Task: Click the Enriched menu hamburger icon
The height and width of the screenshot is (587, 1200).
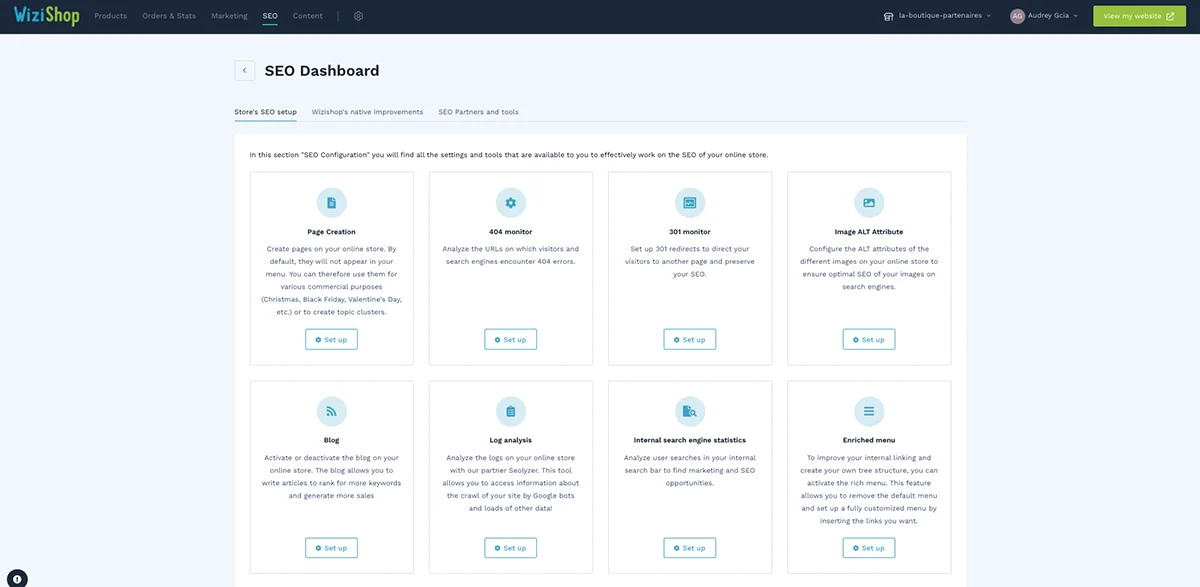Action: pos(869,411)
